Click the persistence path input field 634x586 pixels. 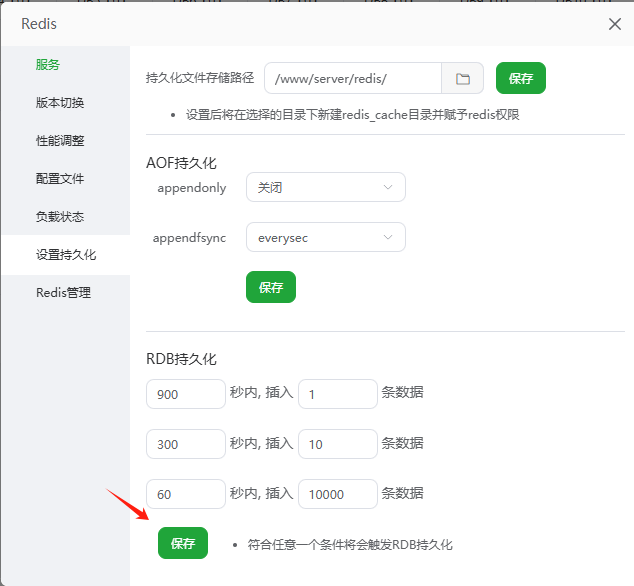point(353,78)
